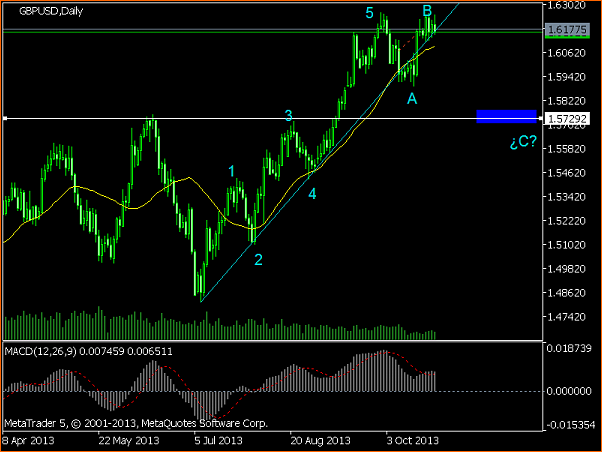Click the blue target zone rectangle
The width and height of the screenshot is (602, 452).
click(x=506, y=116)
